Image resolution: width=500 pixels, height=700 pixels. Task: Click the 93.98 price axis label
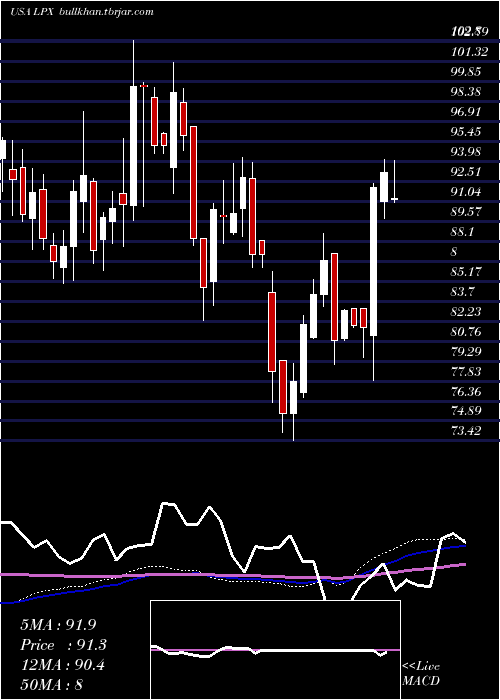468,152
